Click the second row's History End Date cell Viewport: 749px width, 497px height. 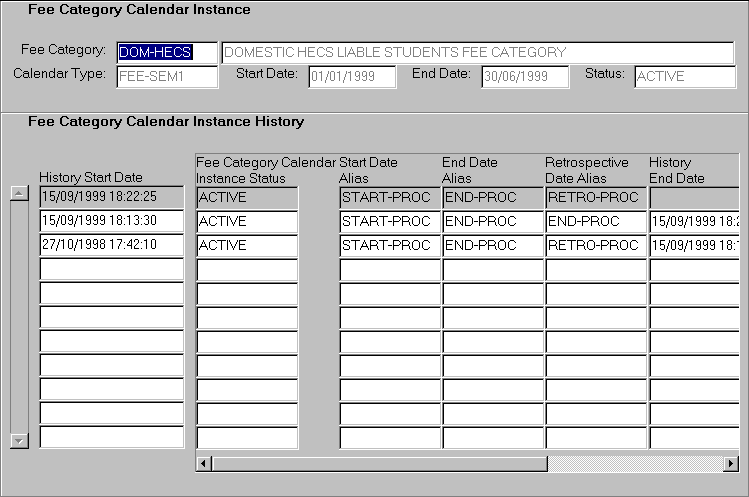tap(694, 221)
